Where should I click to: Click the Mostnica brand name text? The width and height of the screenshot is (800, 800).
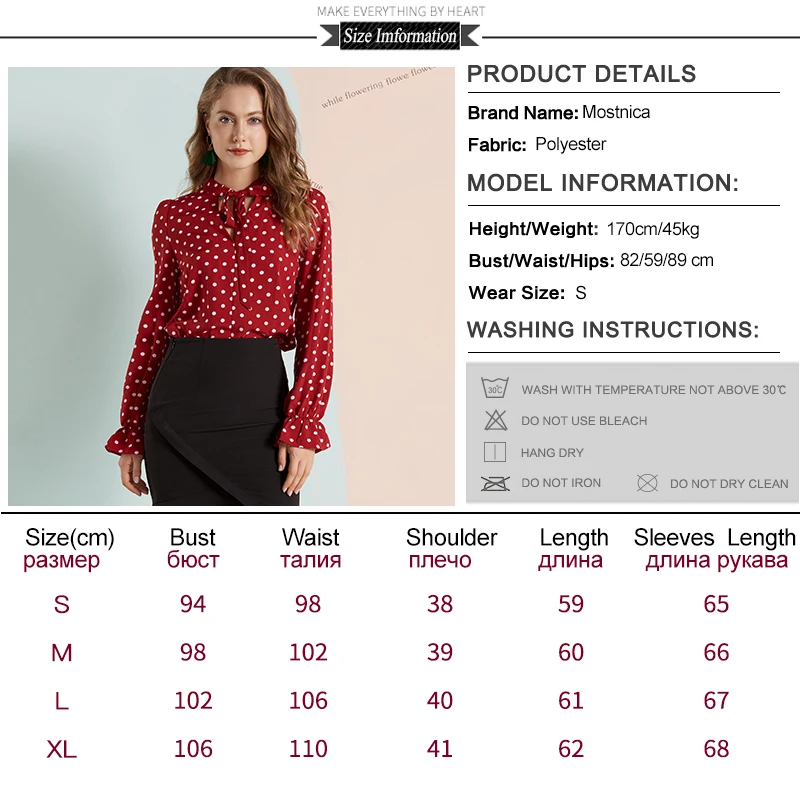(x=616, y=112)
